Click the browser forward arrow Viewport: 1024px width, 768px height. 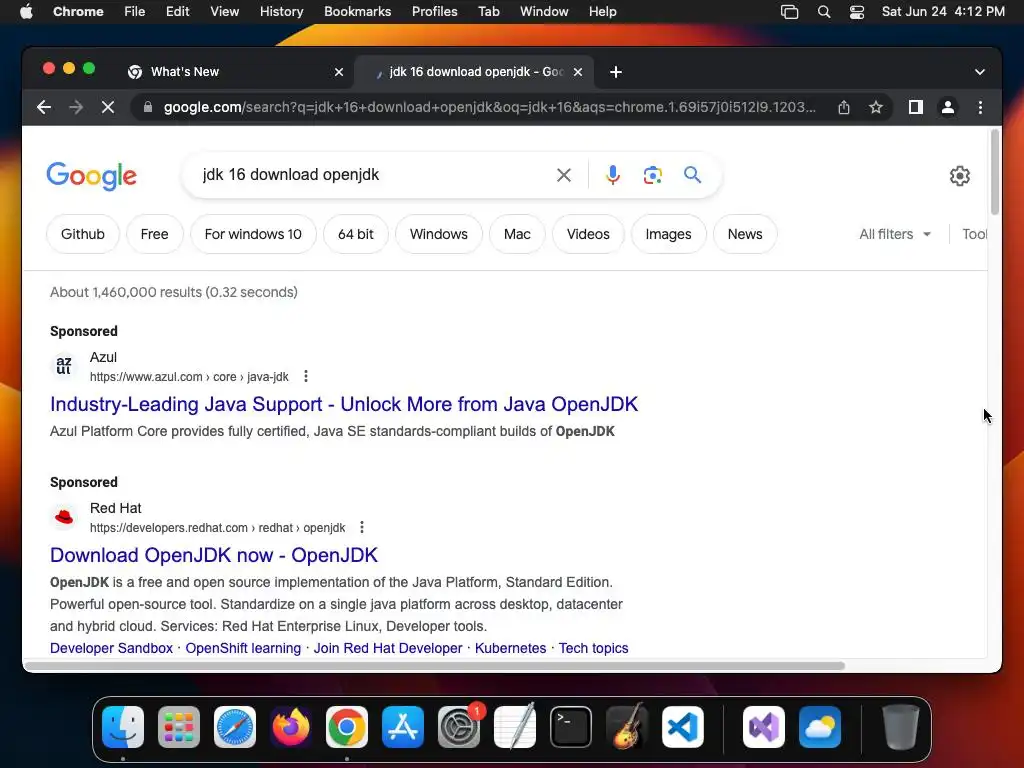76,107
